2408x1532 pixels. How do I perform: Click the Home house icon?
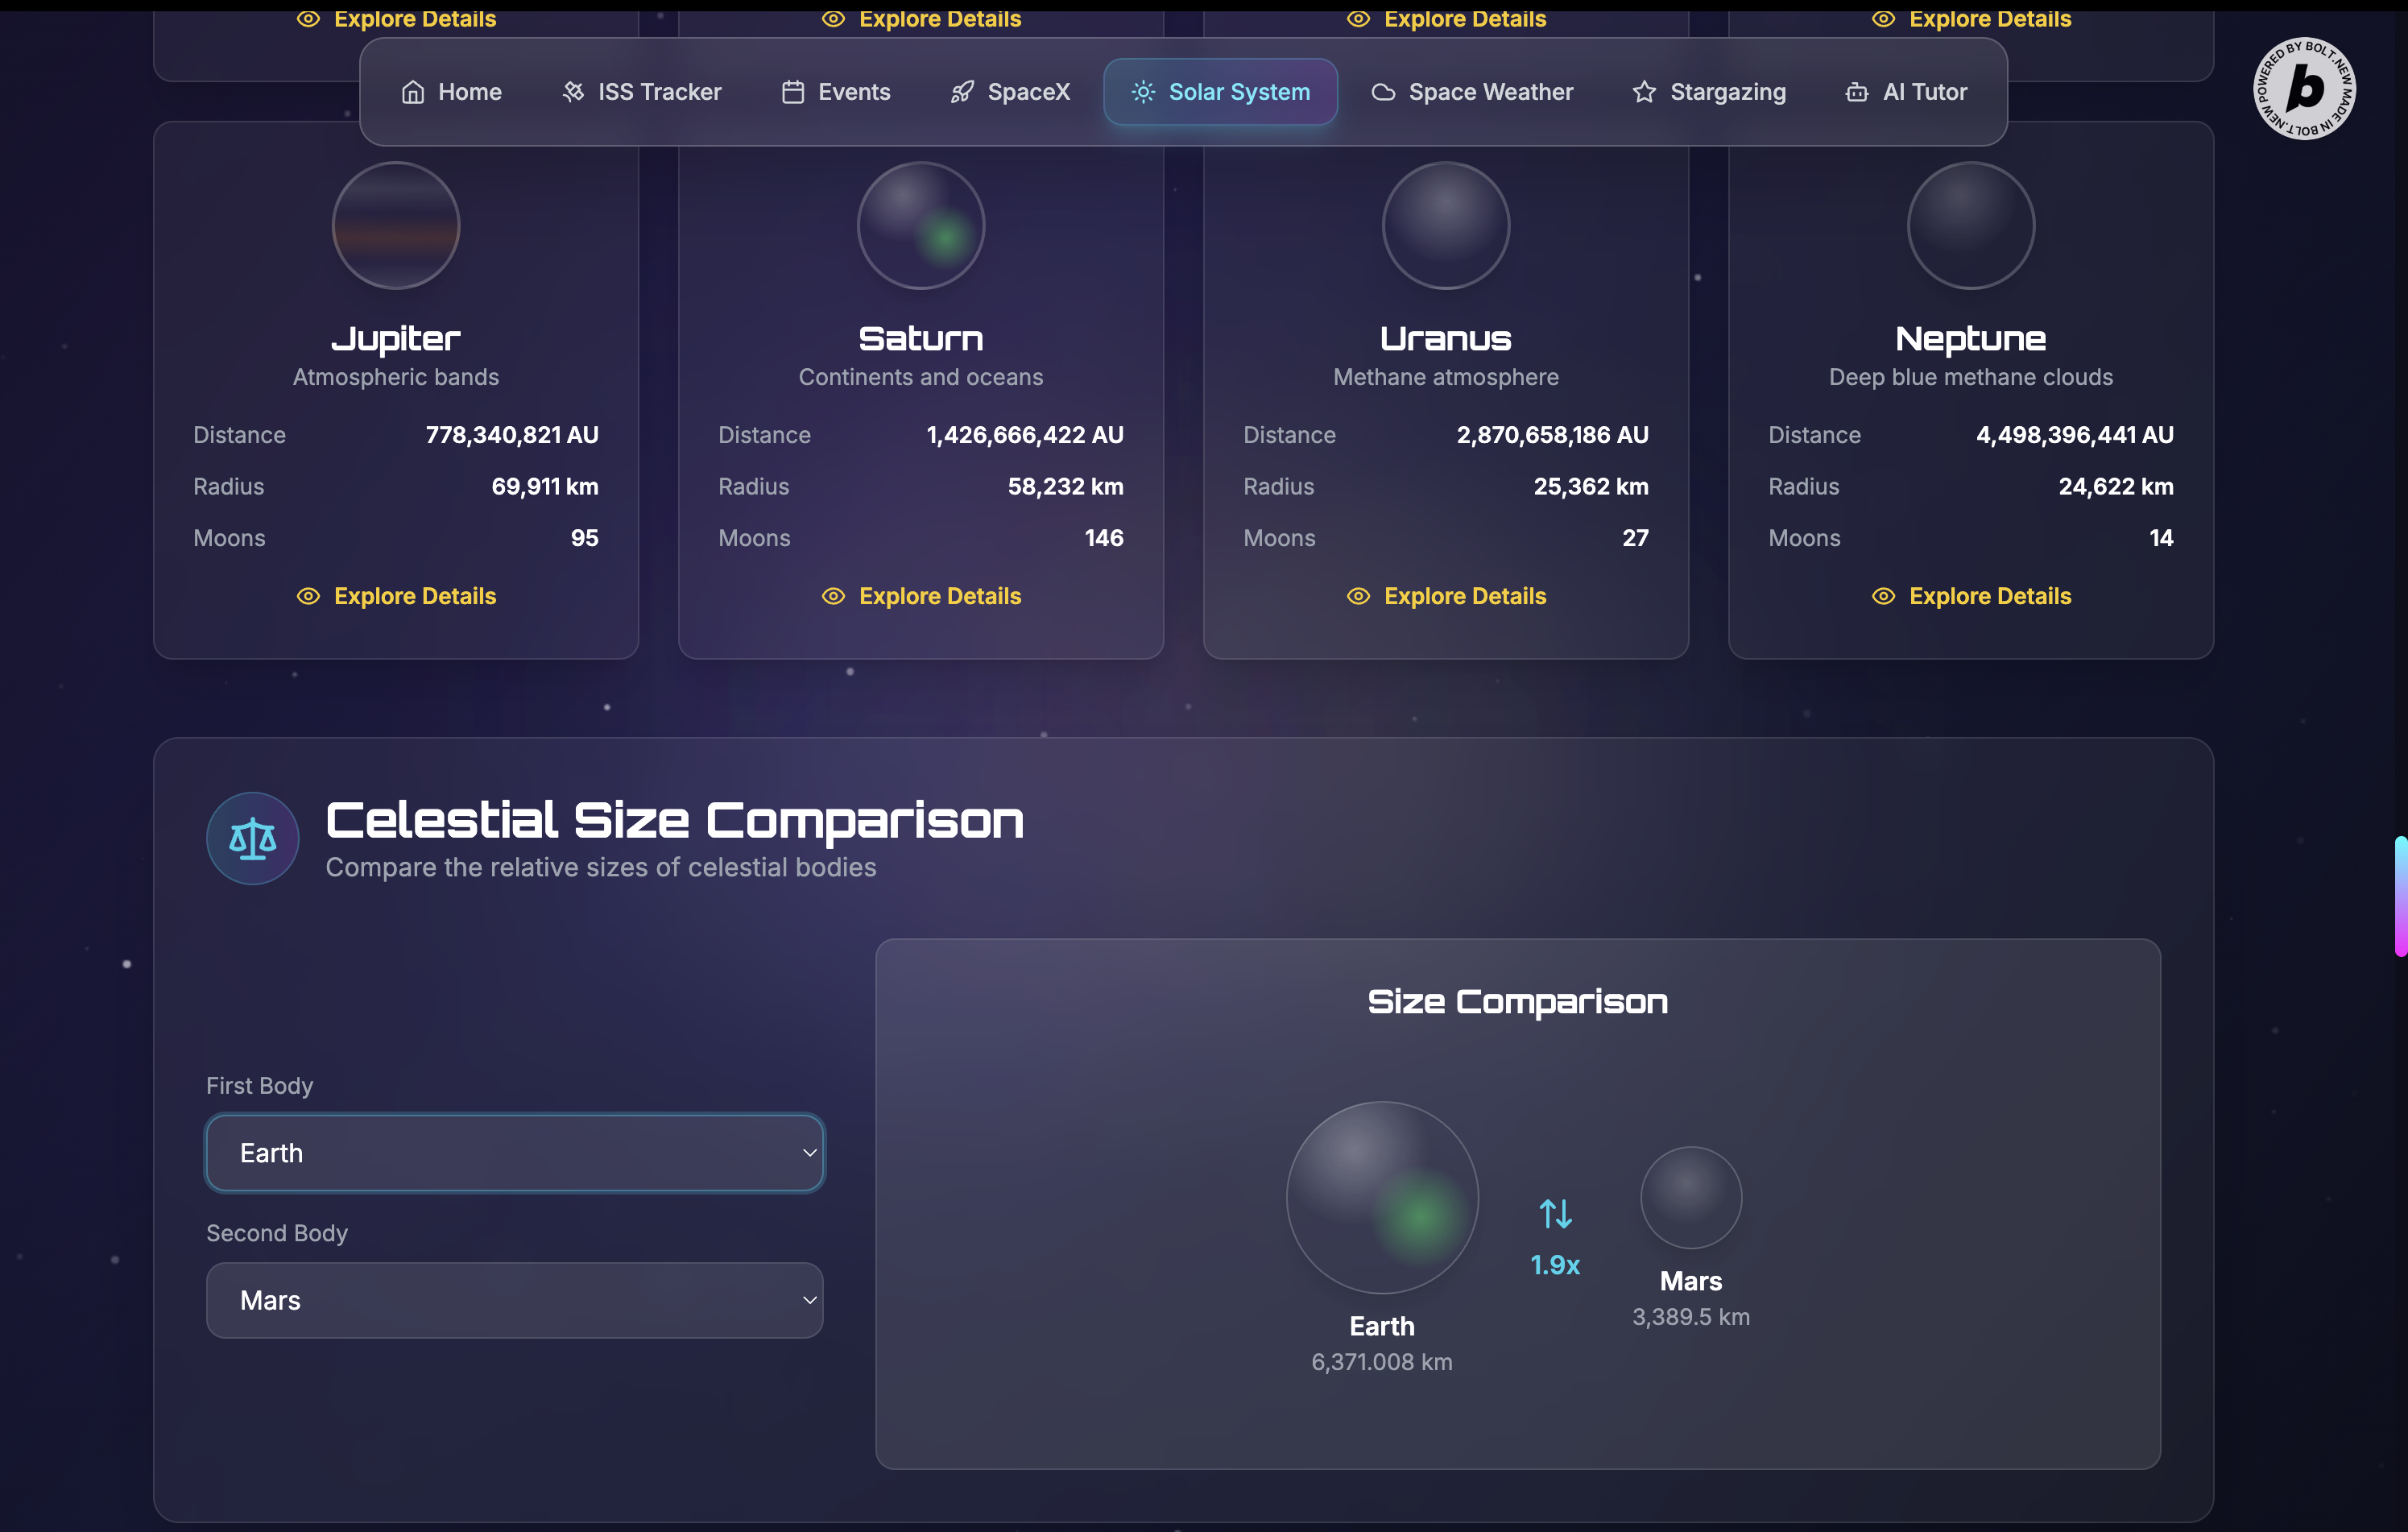413,92
